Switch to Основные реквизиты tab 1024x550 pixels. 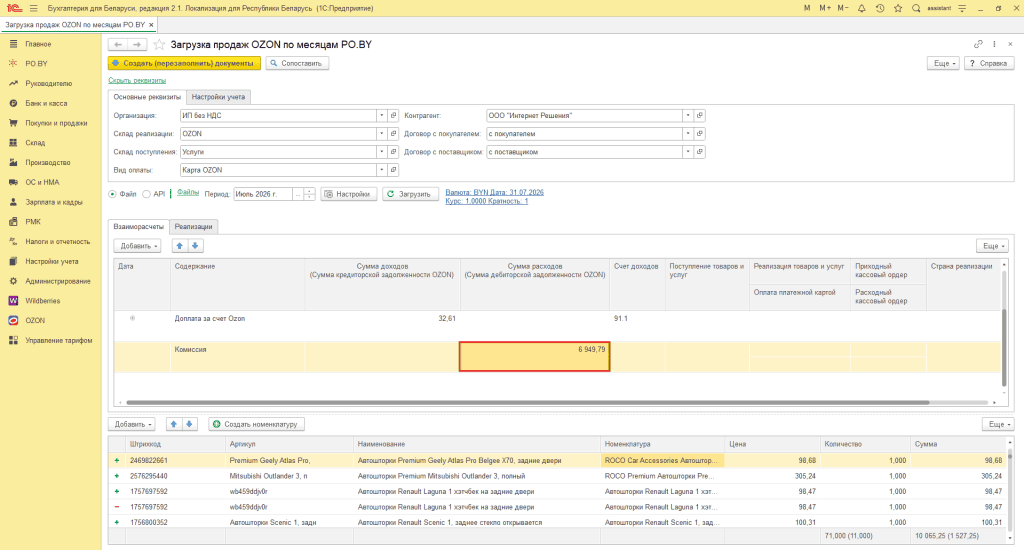tap(147, 97)
